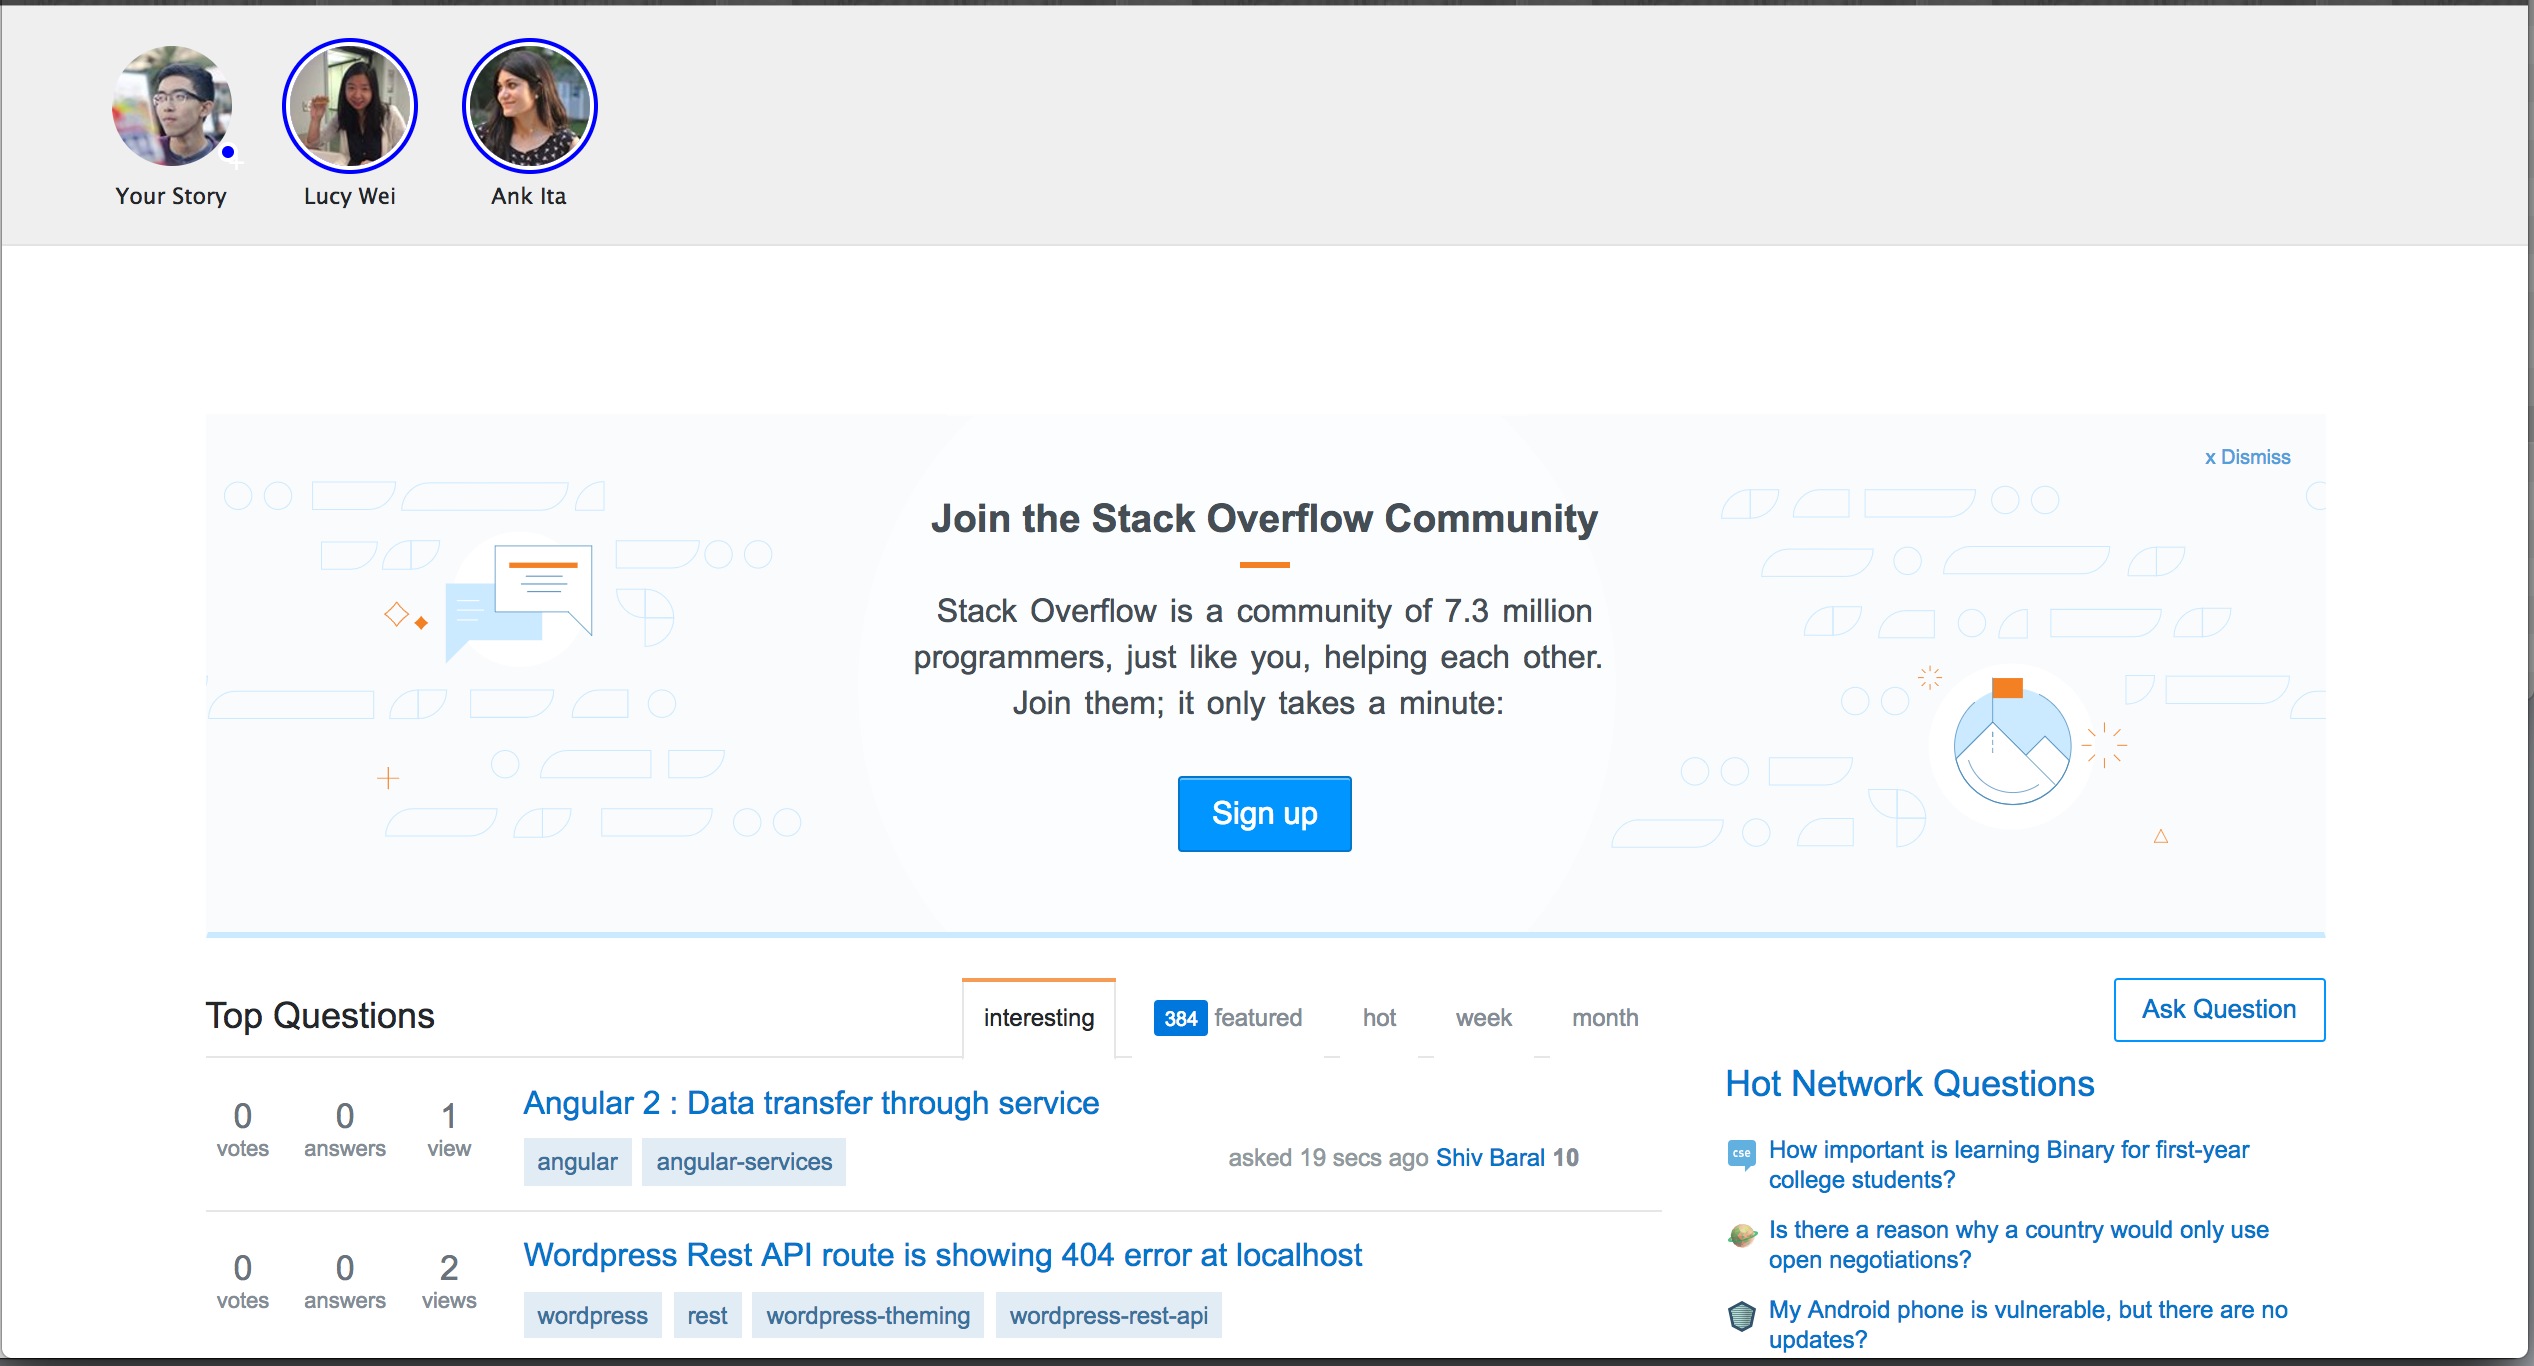Image resolution: width=2534 pixels, height=1366 pixels.
Task: Dismiss the community join banner
Action: click(x=2247, y=457)
